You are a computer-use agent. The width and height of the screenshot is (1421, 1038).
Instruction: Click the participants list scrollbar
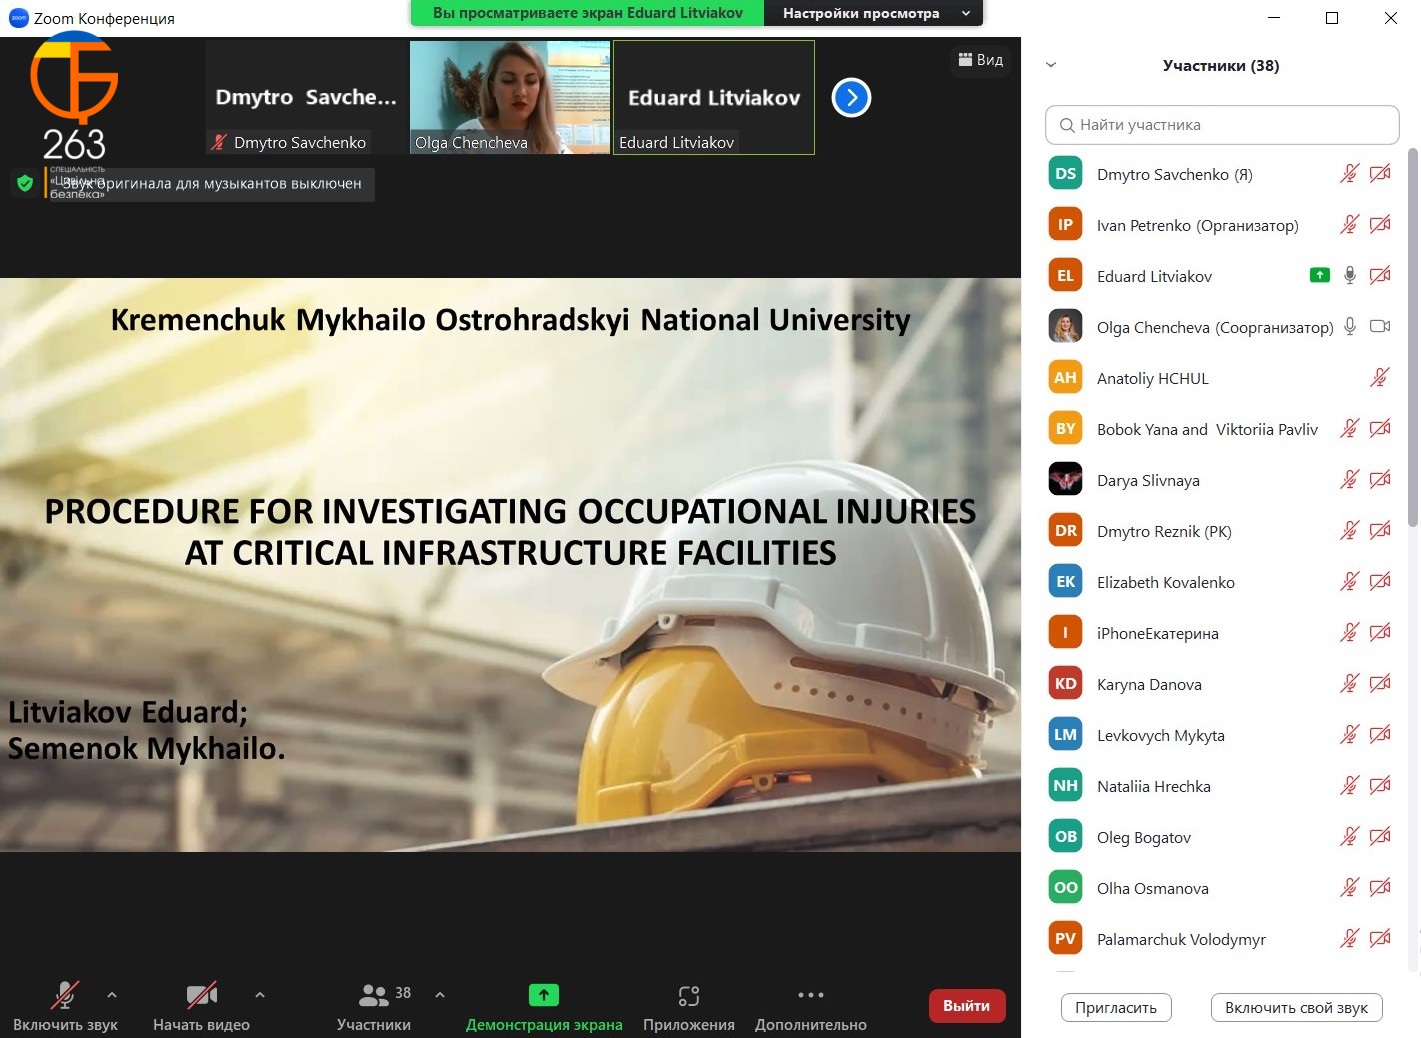(x=1413, y=337)
